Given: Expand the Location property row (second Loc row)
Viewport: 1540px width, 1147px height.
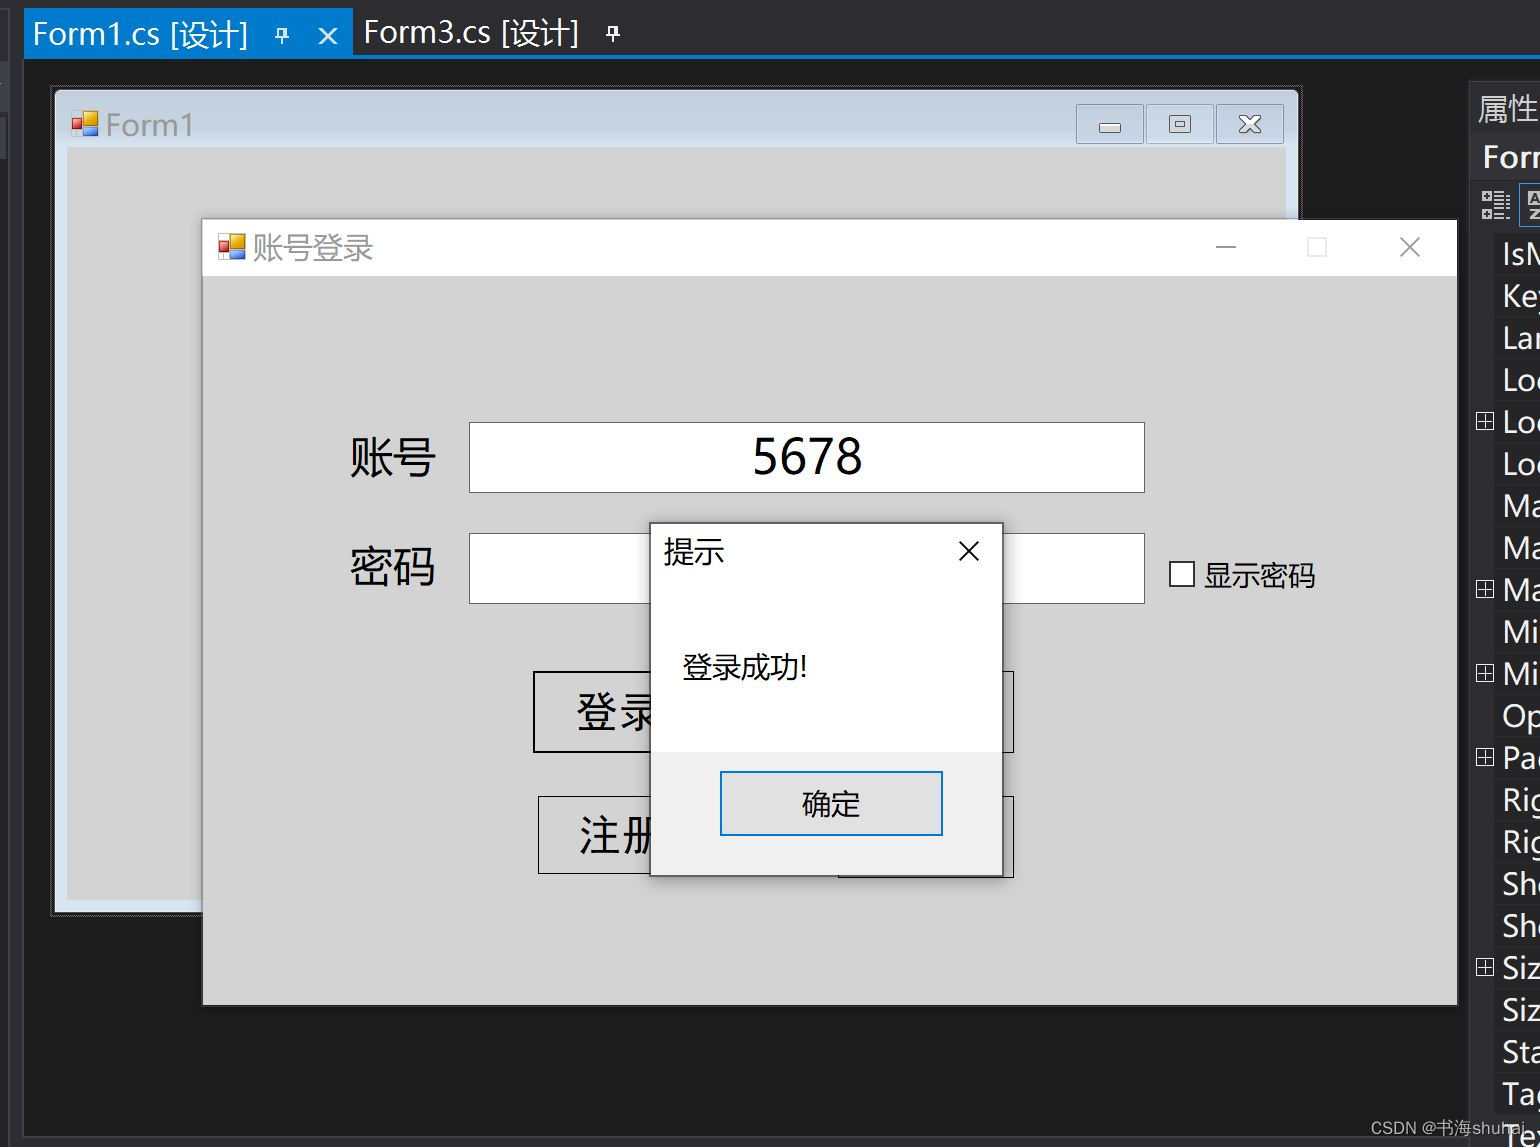Looking at the screenshot, I should coord(1485,422).
